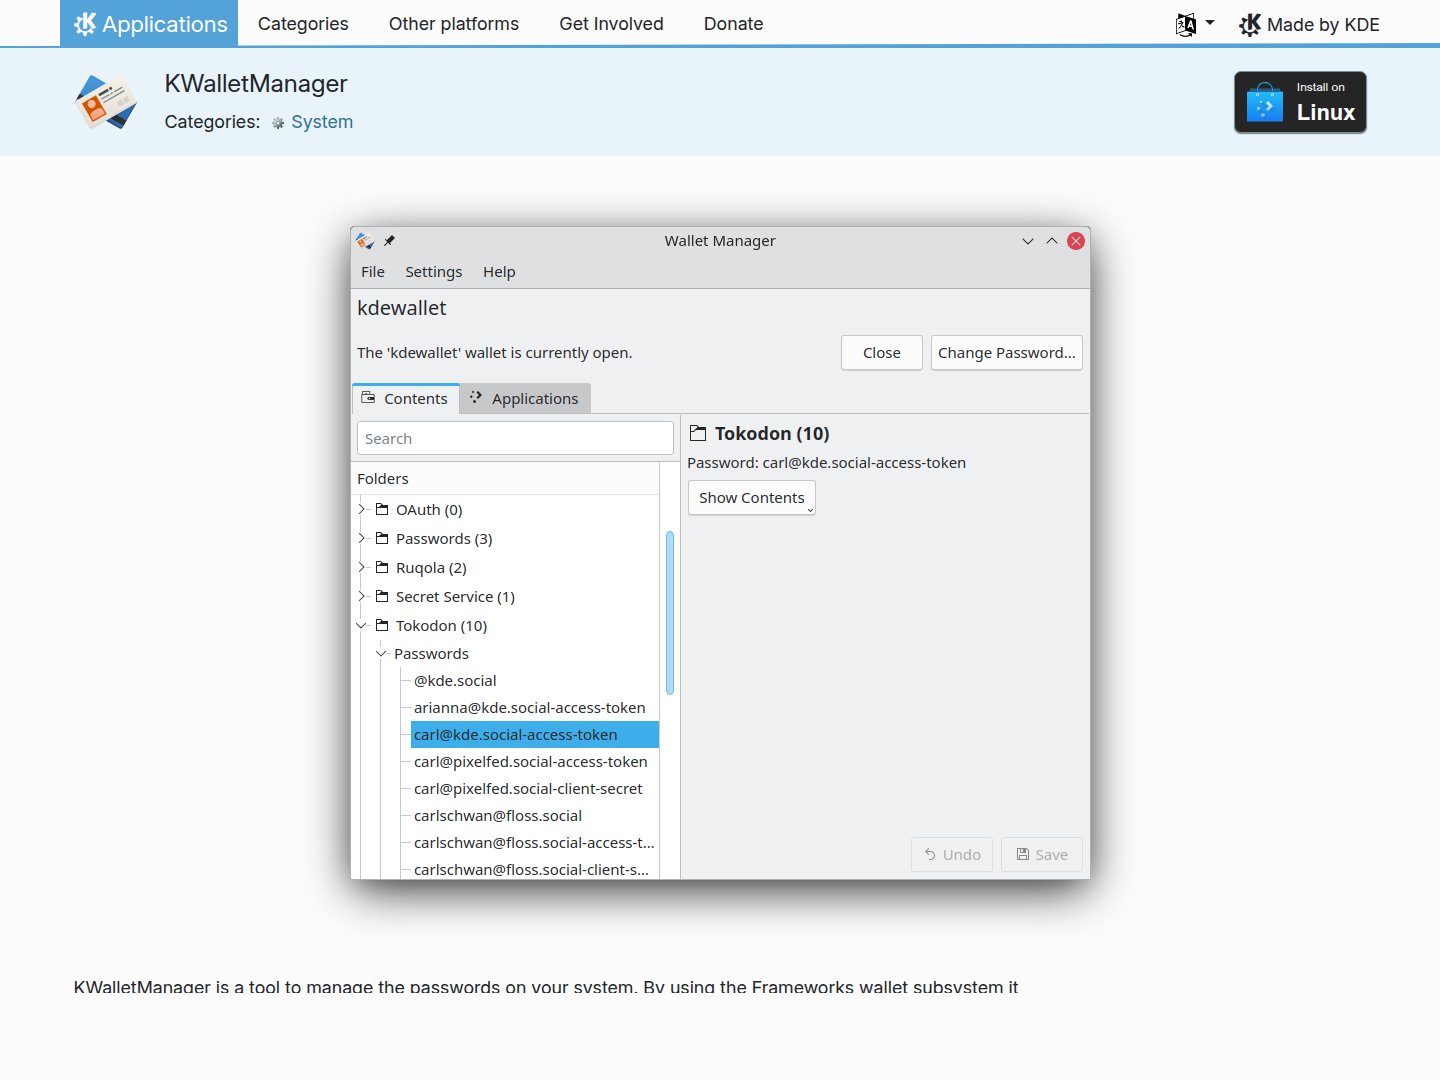Select carl@pixelfed.social-client-secret entry
The width and height of the screenshot is (1440, 1080).
pos(535,789)
